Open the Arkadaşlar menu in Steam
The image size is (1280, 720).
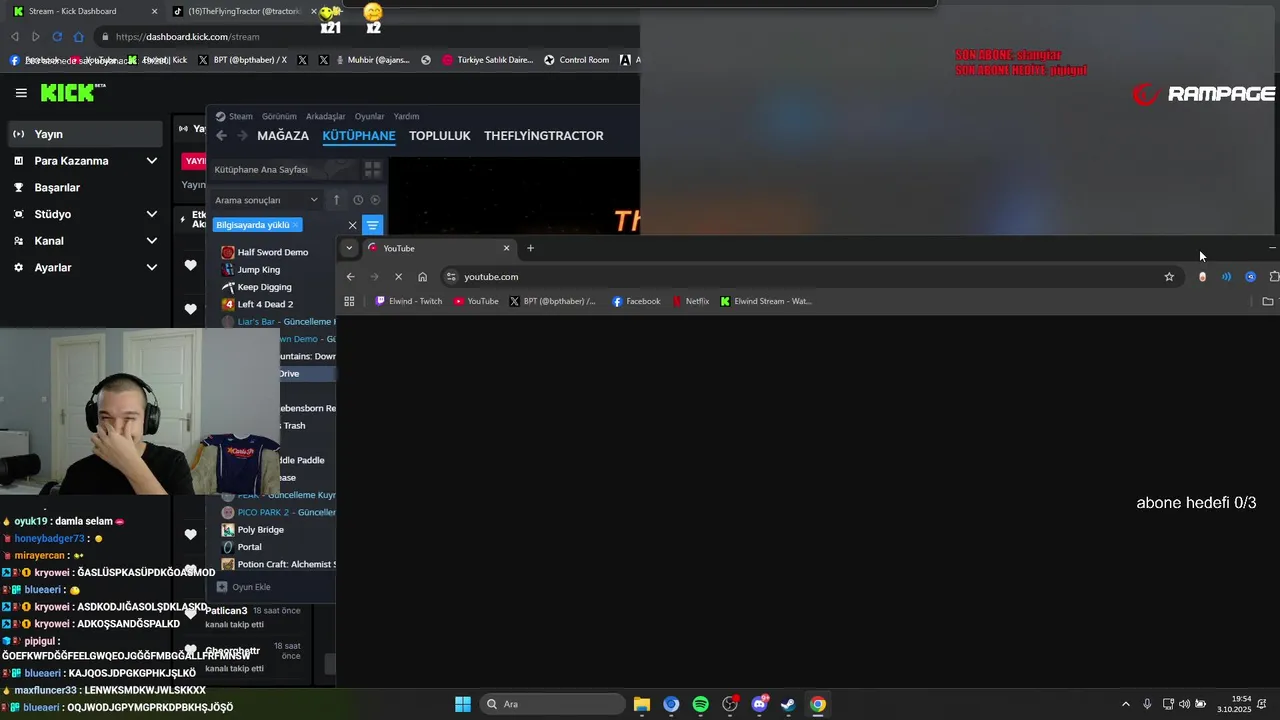click(x=325, y=116)
